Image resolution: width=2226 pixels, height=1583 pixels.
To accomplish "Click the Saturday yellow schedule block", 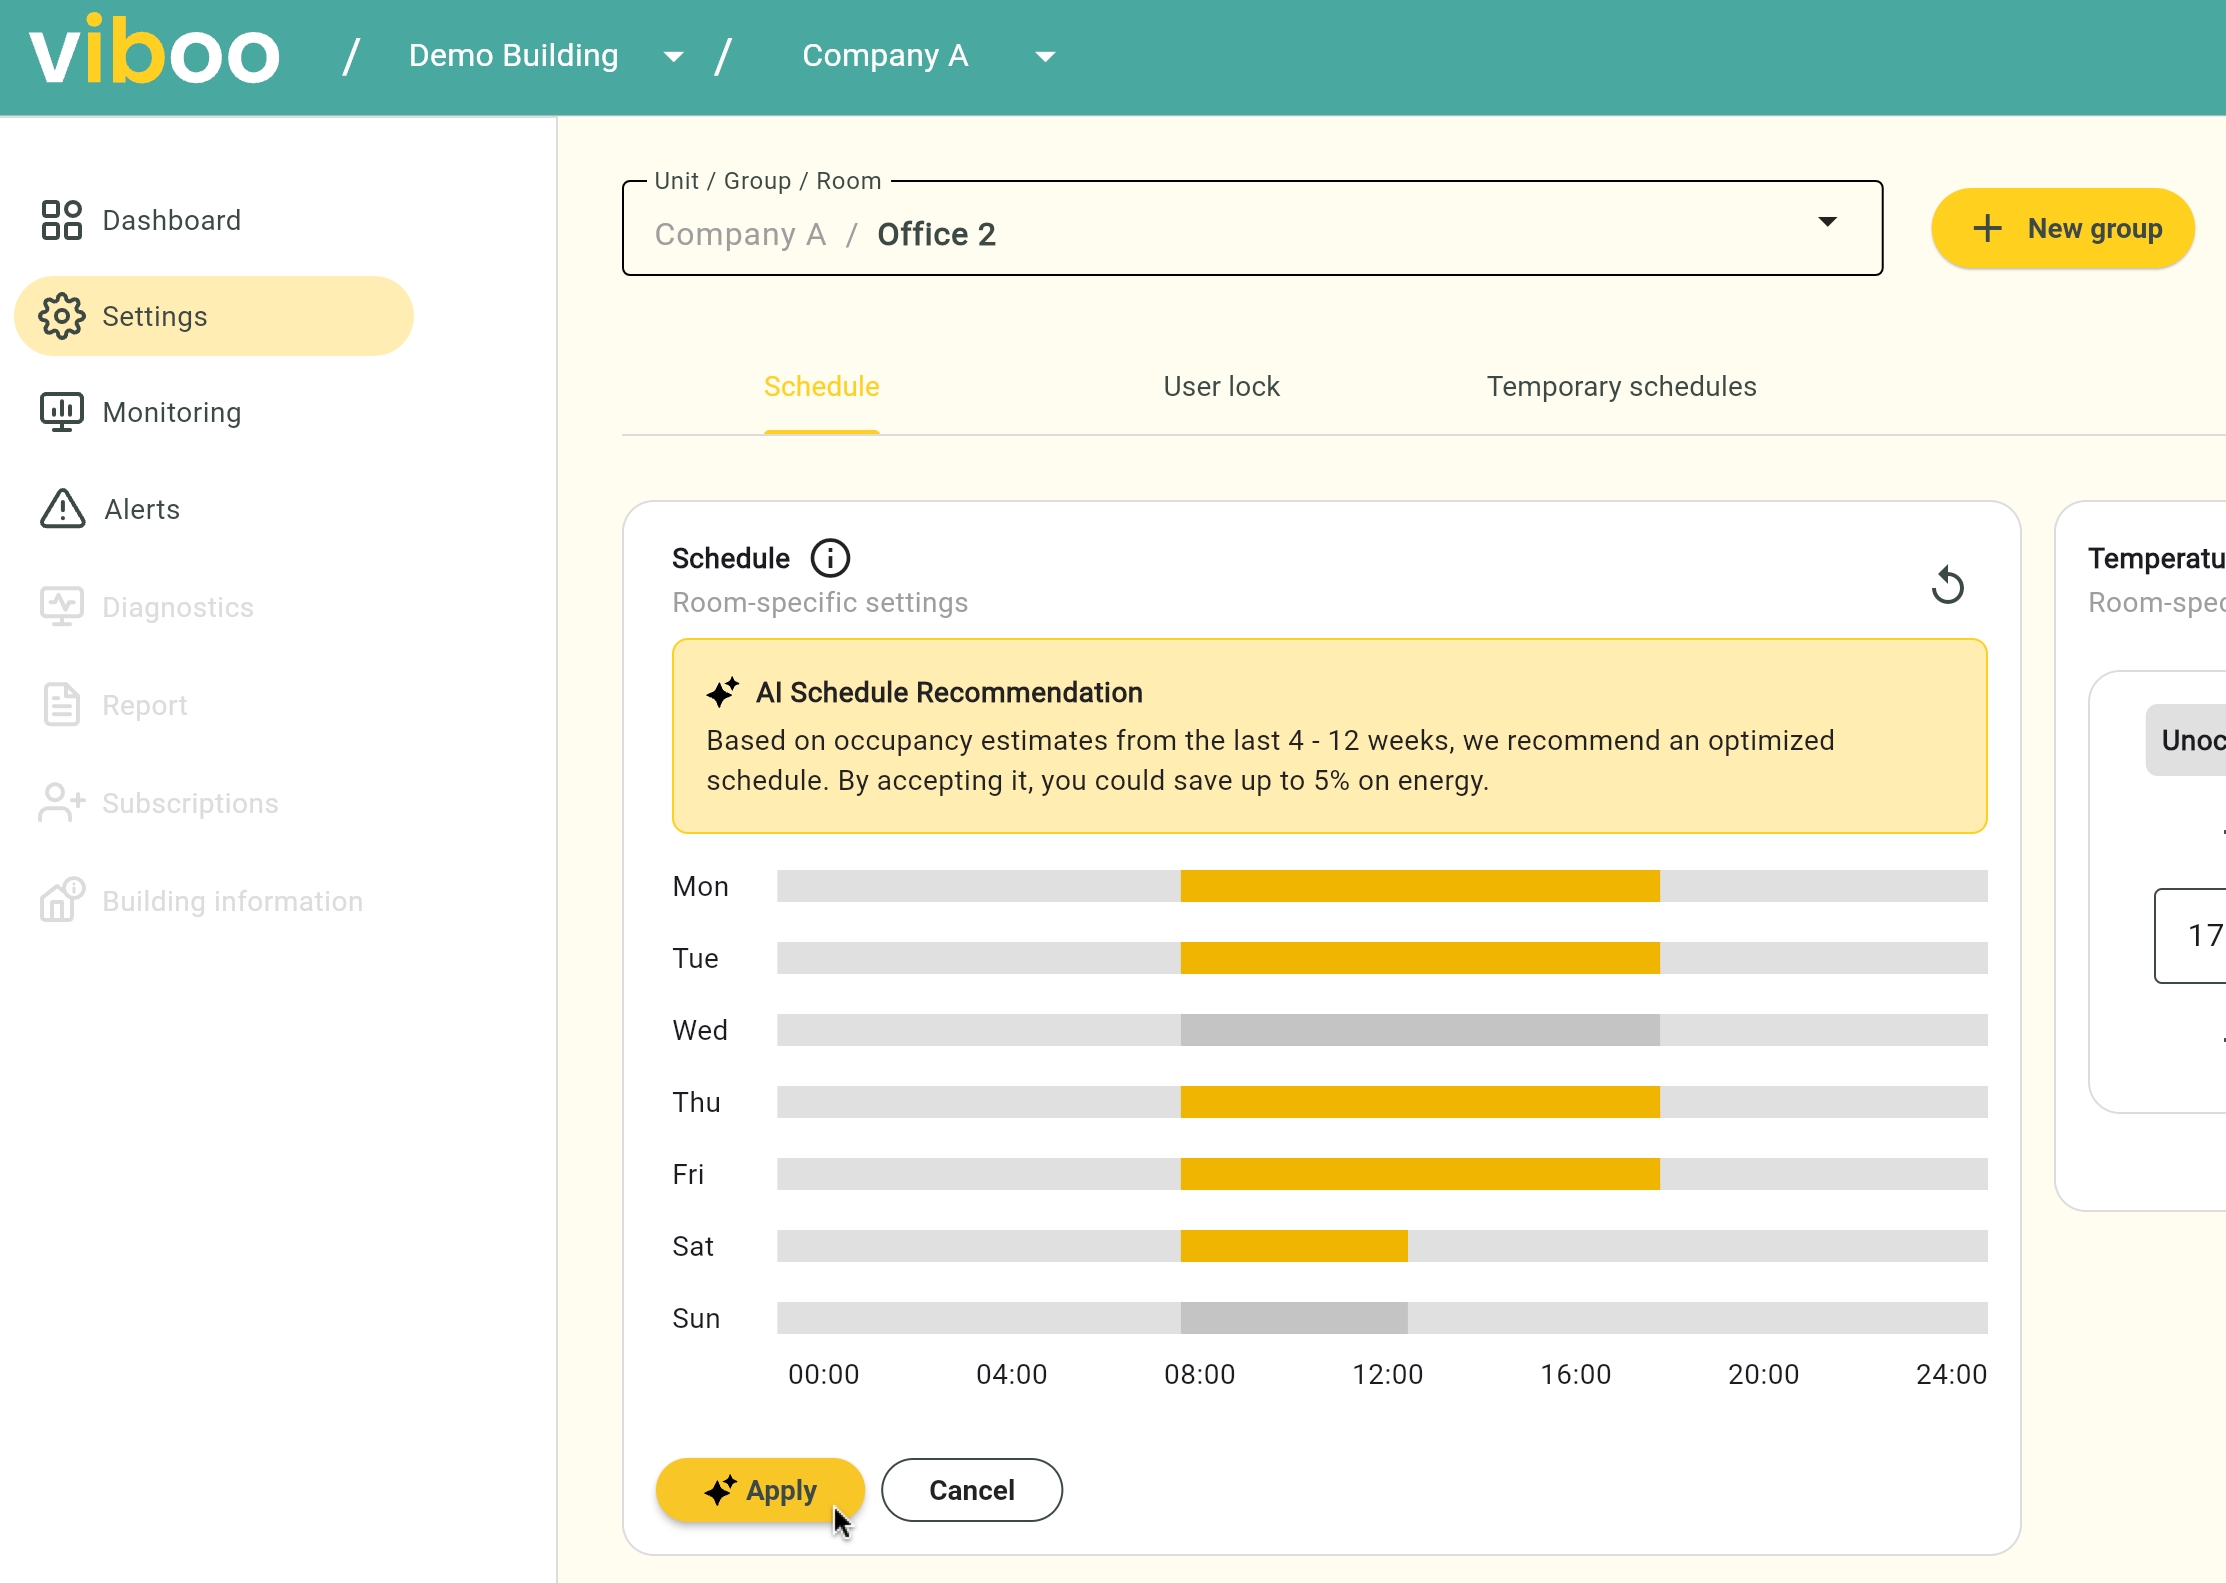I will 1293,1246.
